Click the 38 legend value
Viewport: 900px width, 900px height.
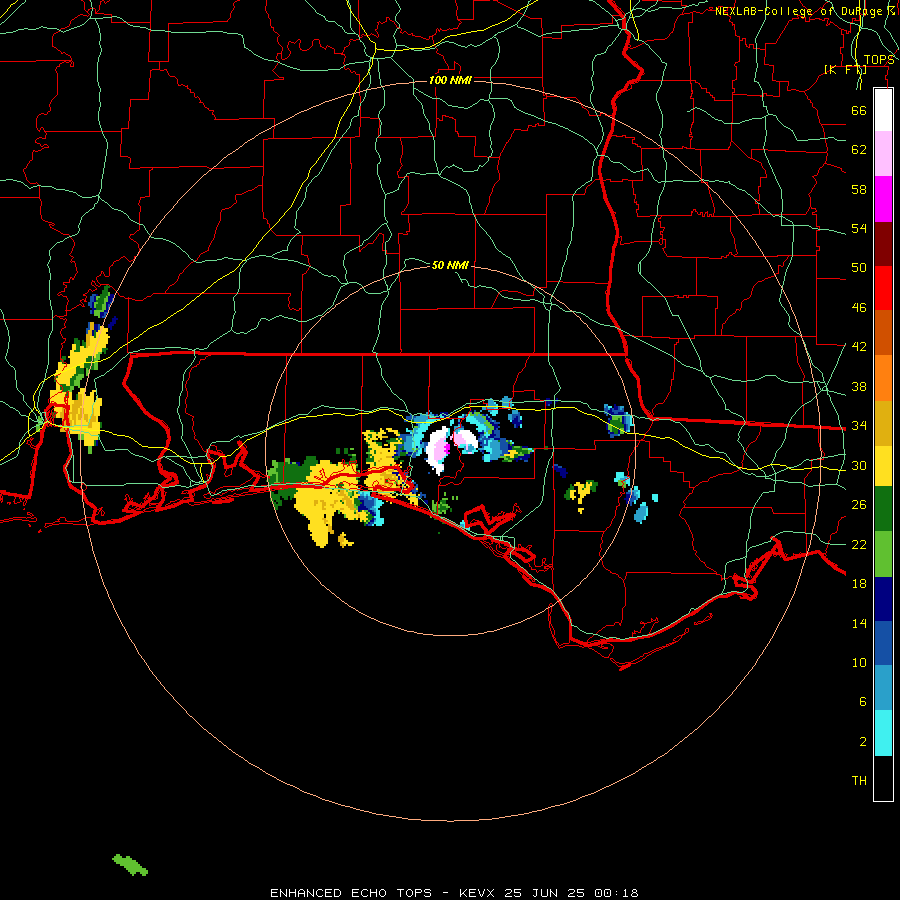coord(859,386)
